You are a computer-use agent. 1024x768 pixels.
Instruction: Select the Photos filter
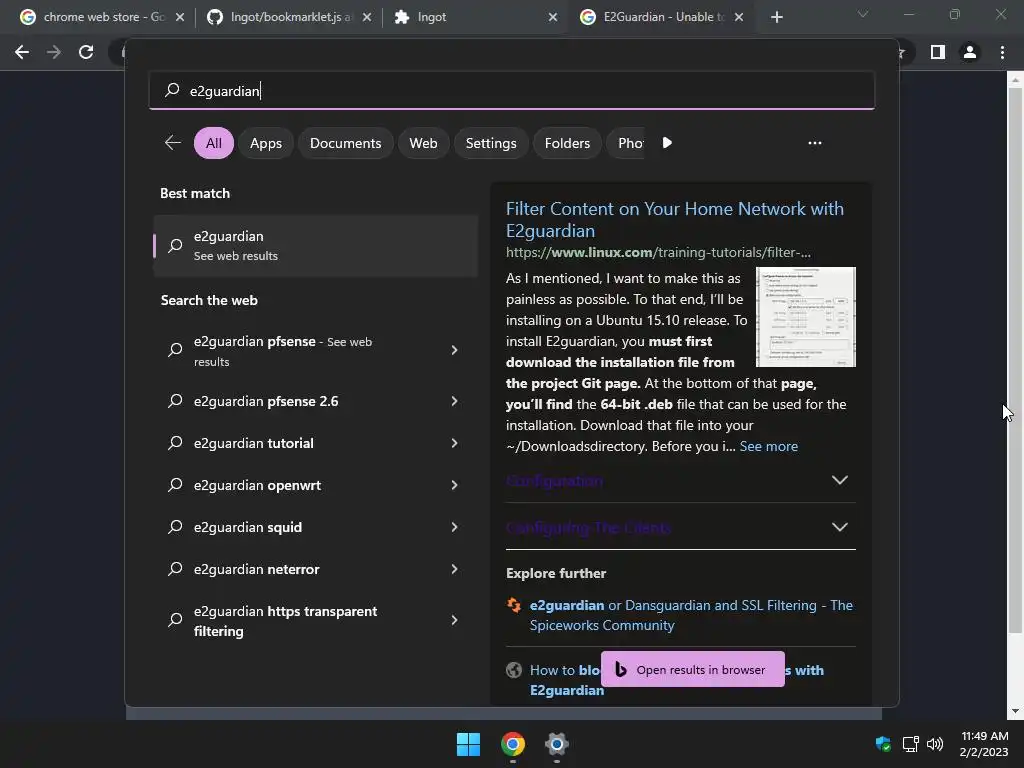pos(627,143)
